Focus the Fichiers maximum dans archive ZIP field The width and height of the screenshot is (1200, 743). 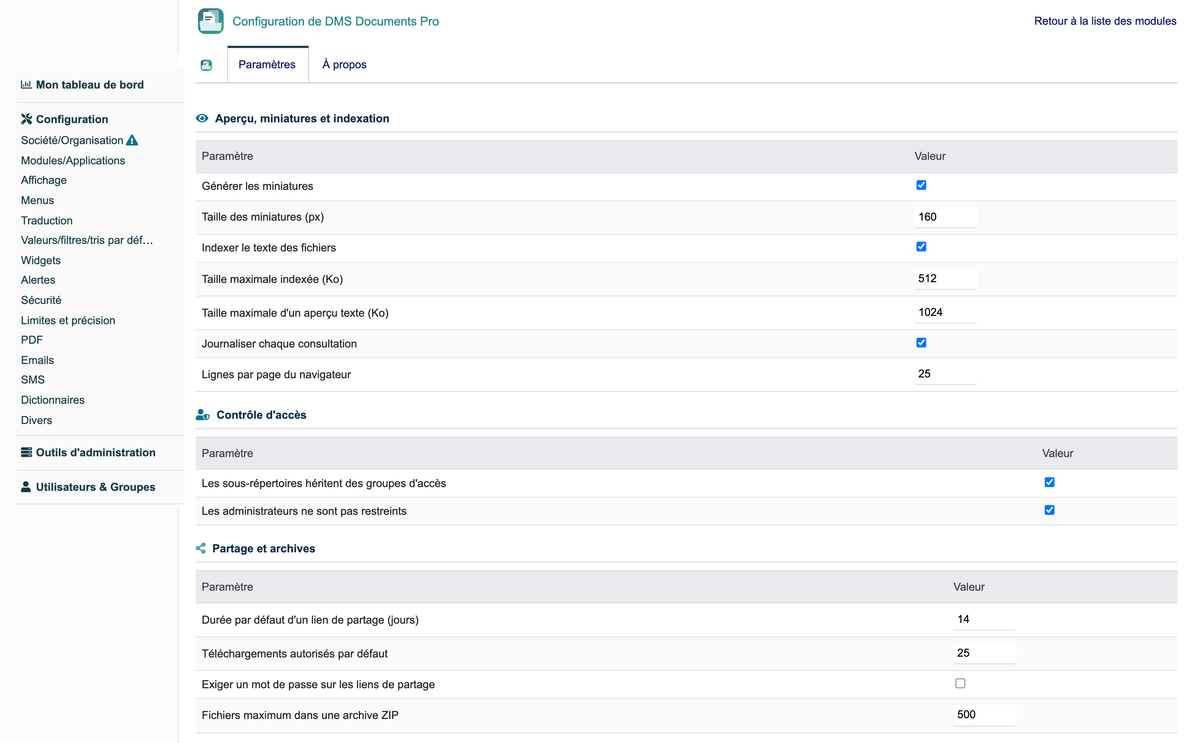pyautogui.click(x=984, y=715)
